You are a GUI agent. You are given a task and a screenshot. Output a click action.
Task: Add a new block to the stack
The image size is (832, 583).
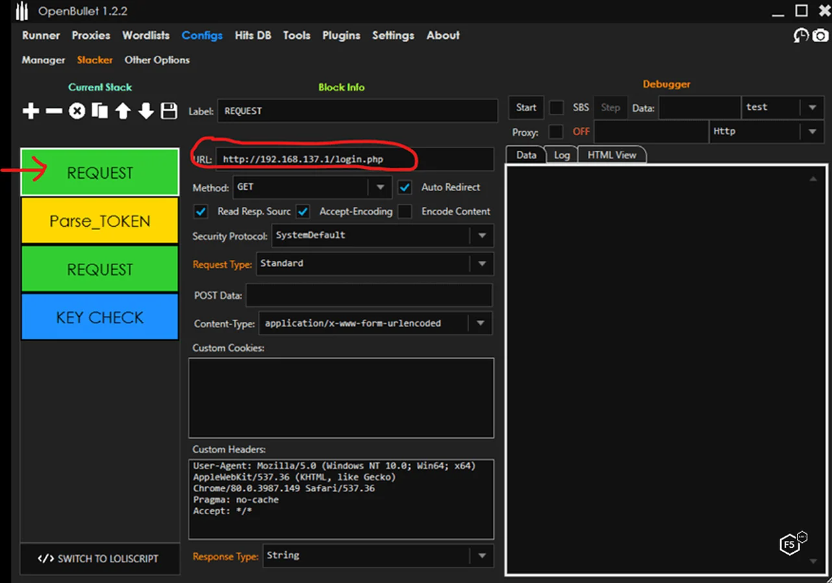(31, 111)
